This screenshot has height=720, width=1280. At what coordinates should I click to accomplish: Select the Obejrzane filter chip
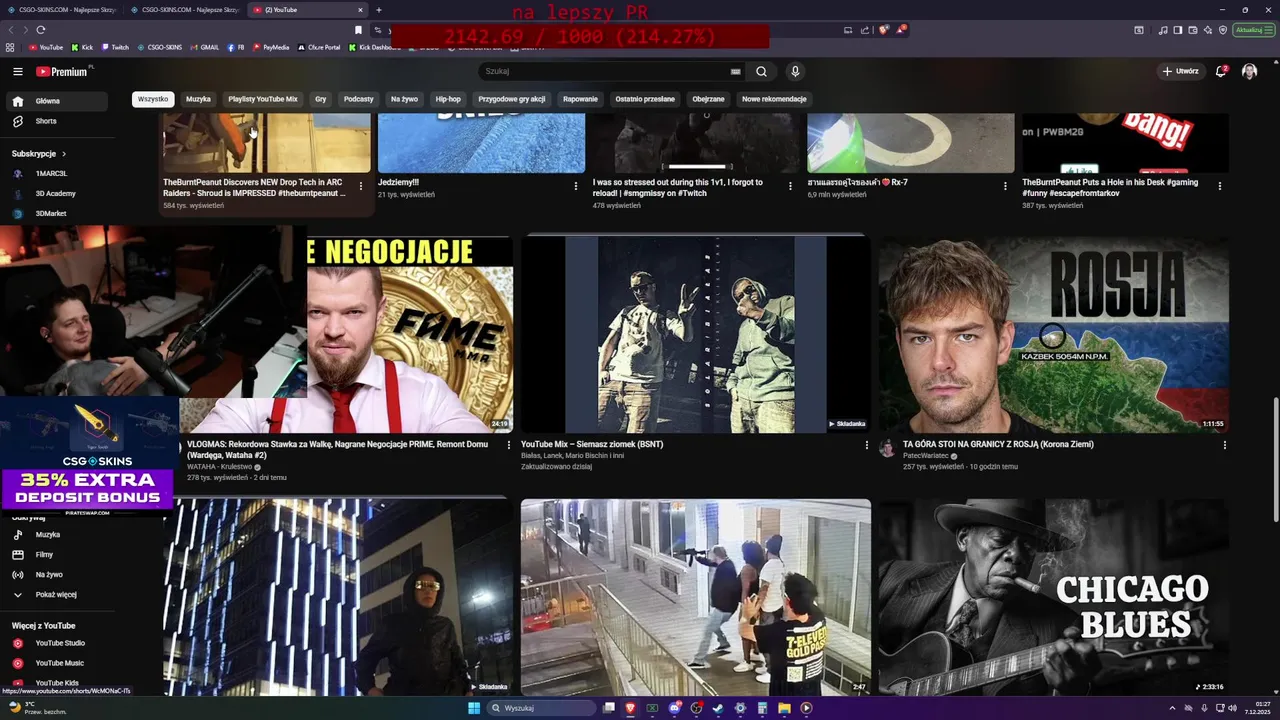coord(708,99)
